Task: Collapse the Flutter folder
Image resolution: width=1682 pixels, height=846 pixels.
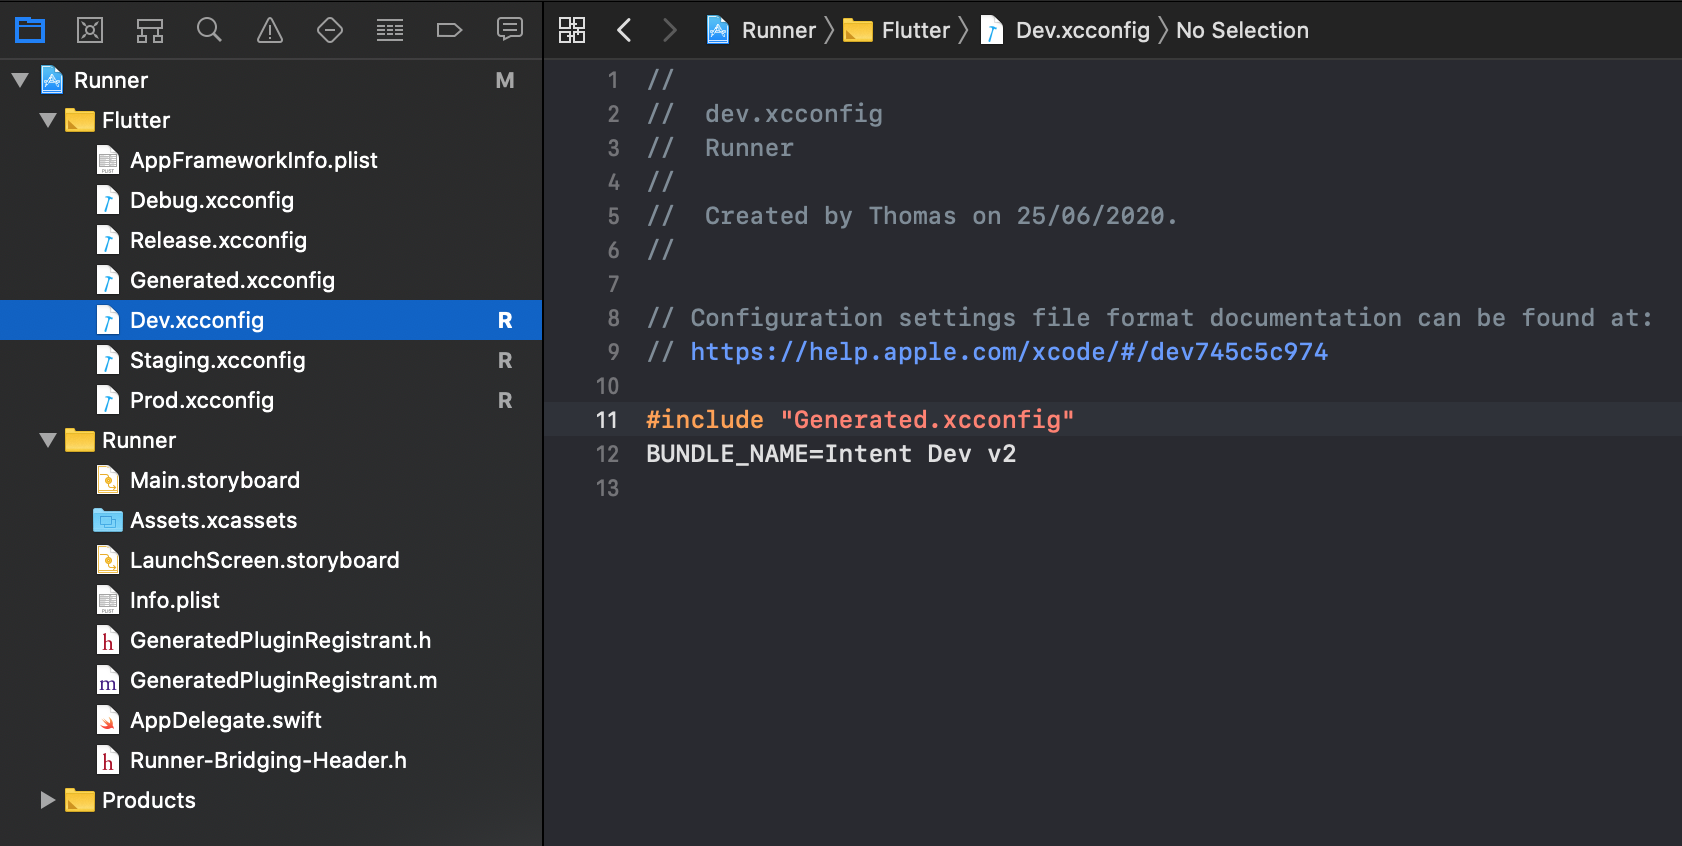Action: (47, 120)
